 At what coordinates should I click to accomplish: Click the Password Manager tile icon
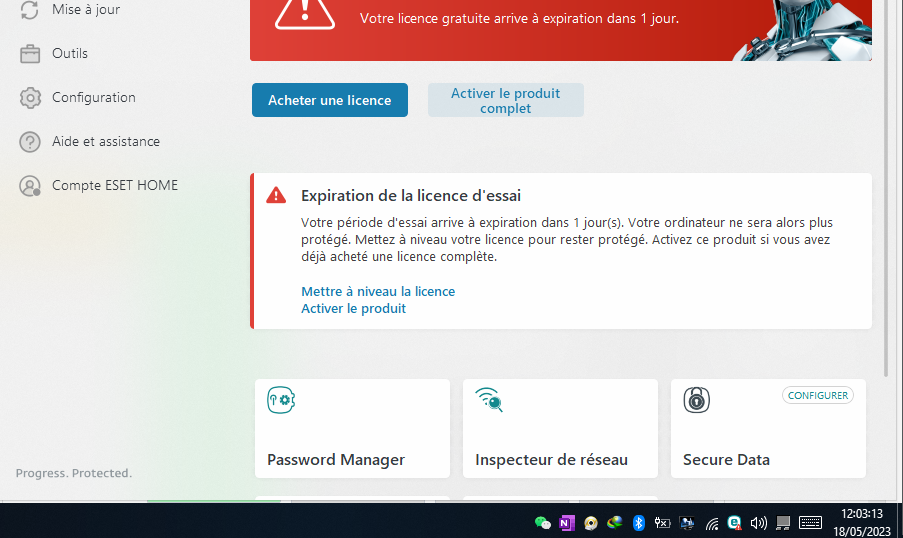tap(281, 400)
